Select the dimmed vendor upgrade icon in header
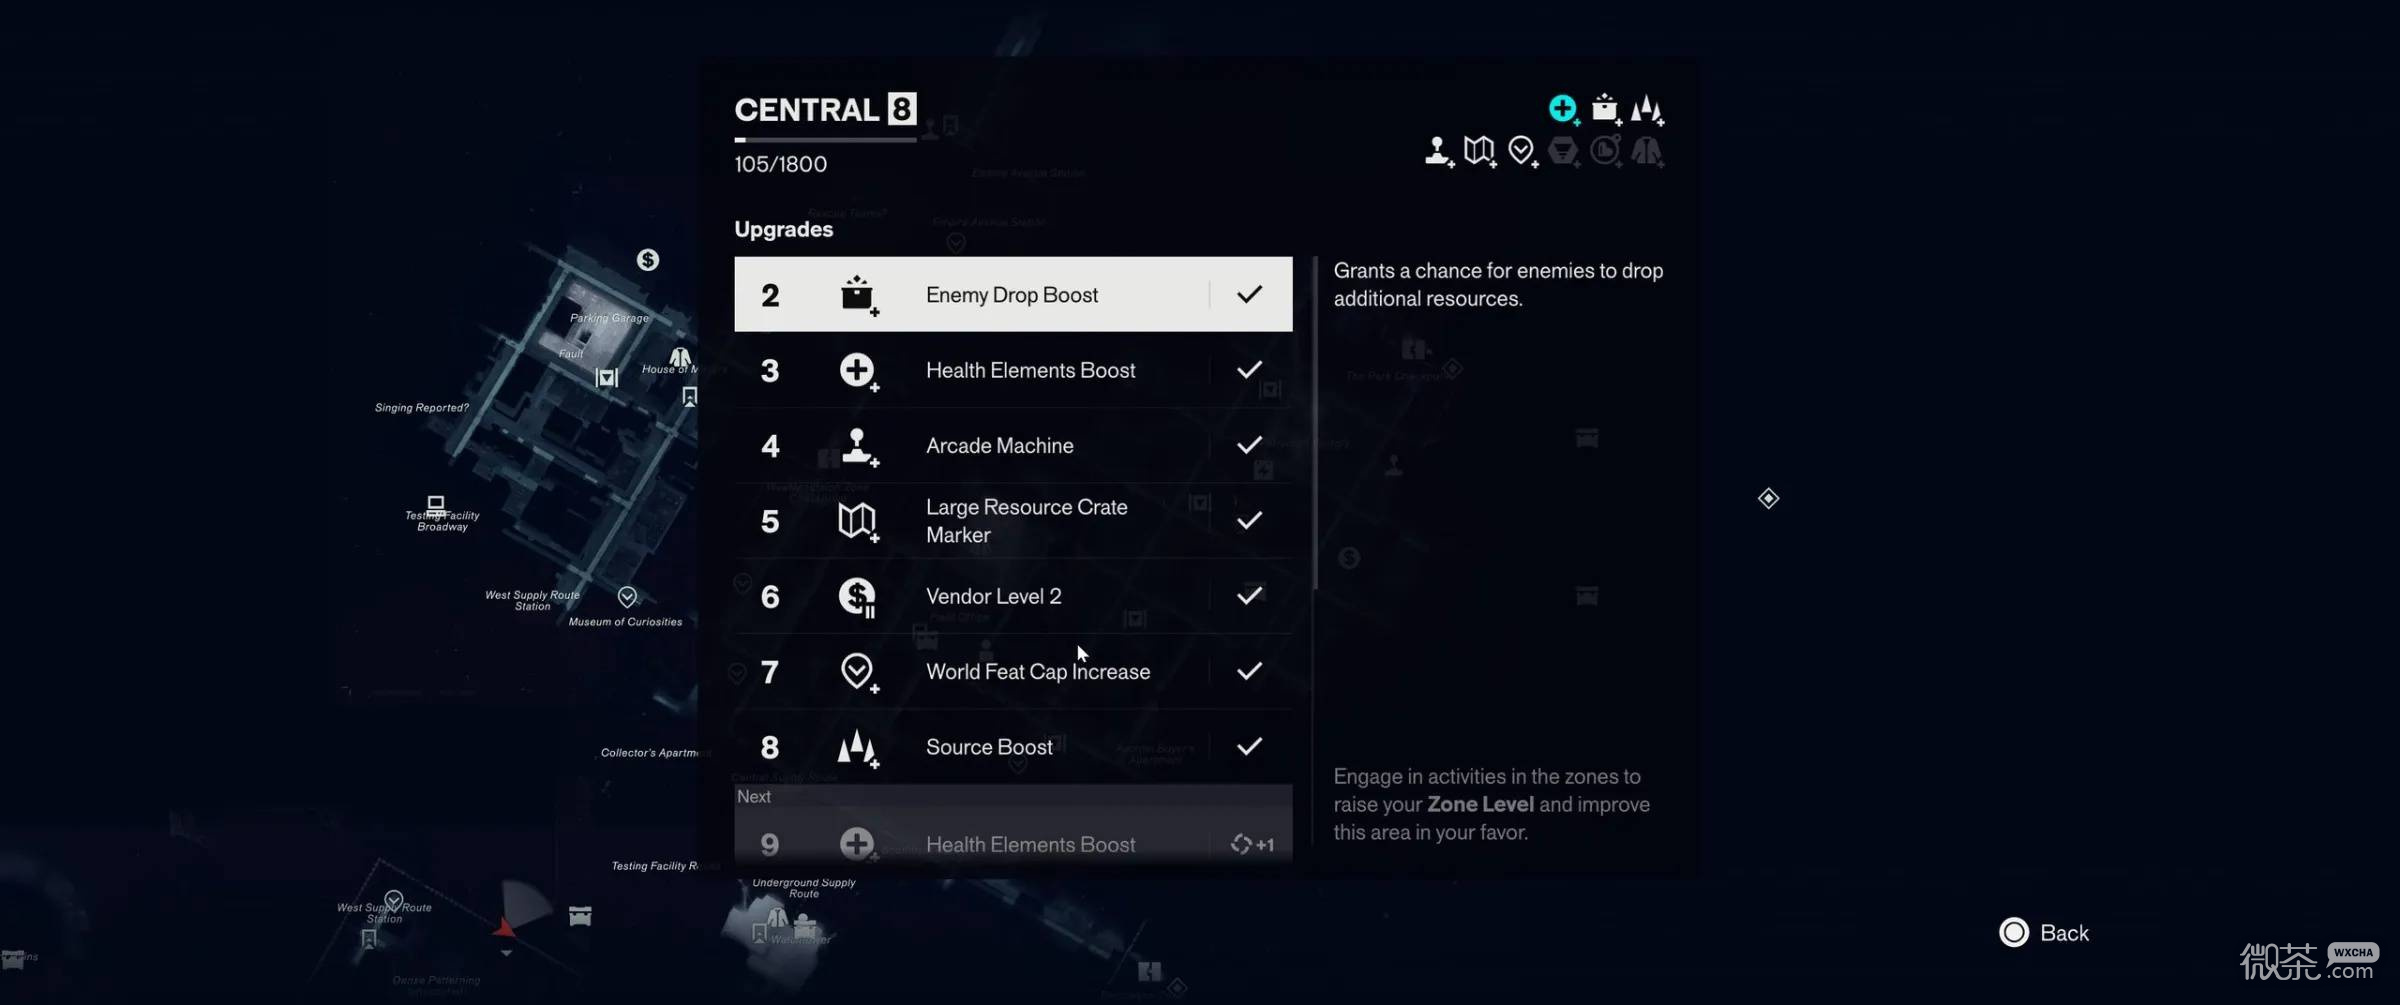This screenshot has height=1005, width=2400. pyautogui.click(x=1564, y=151)
